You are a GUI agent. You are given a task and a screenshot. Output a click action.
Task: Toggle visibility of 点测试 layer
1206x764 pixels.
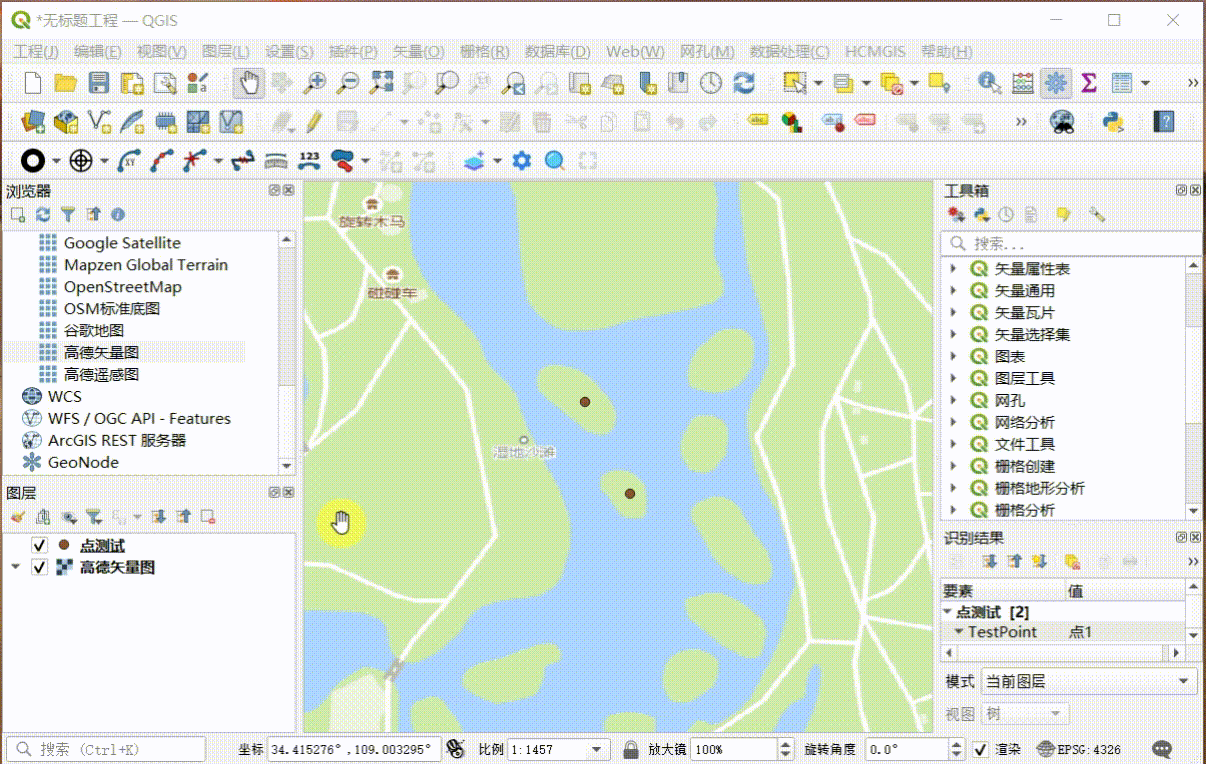pos(38,545)
